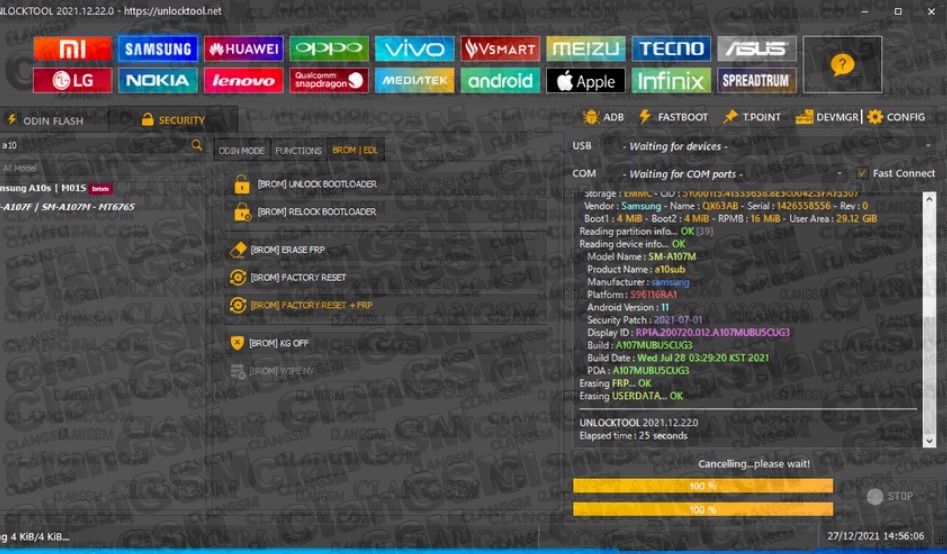Toggle the Fast Connect checkbox
This screenshot has height=554, width=947.
pyautogui.click(x=862, y=173)
